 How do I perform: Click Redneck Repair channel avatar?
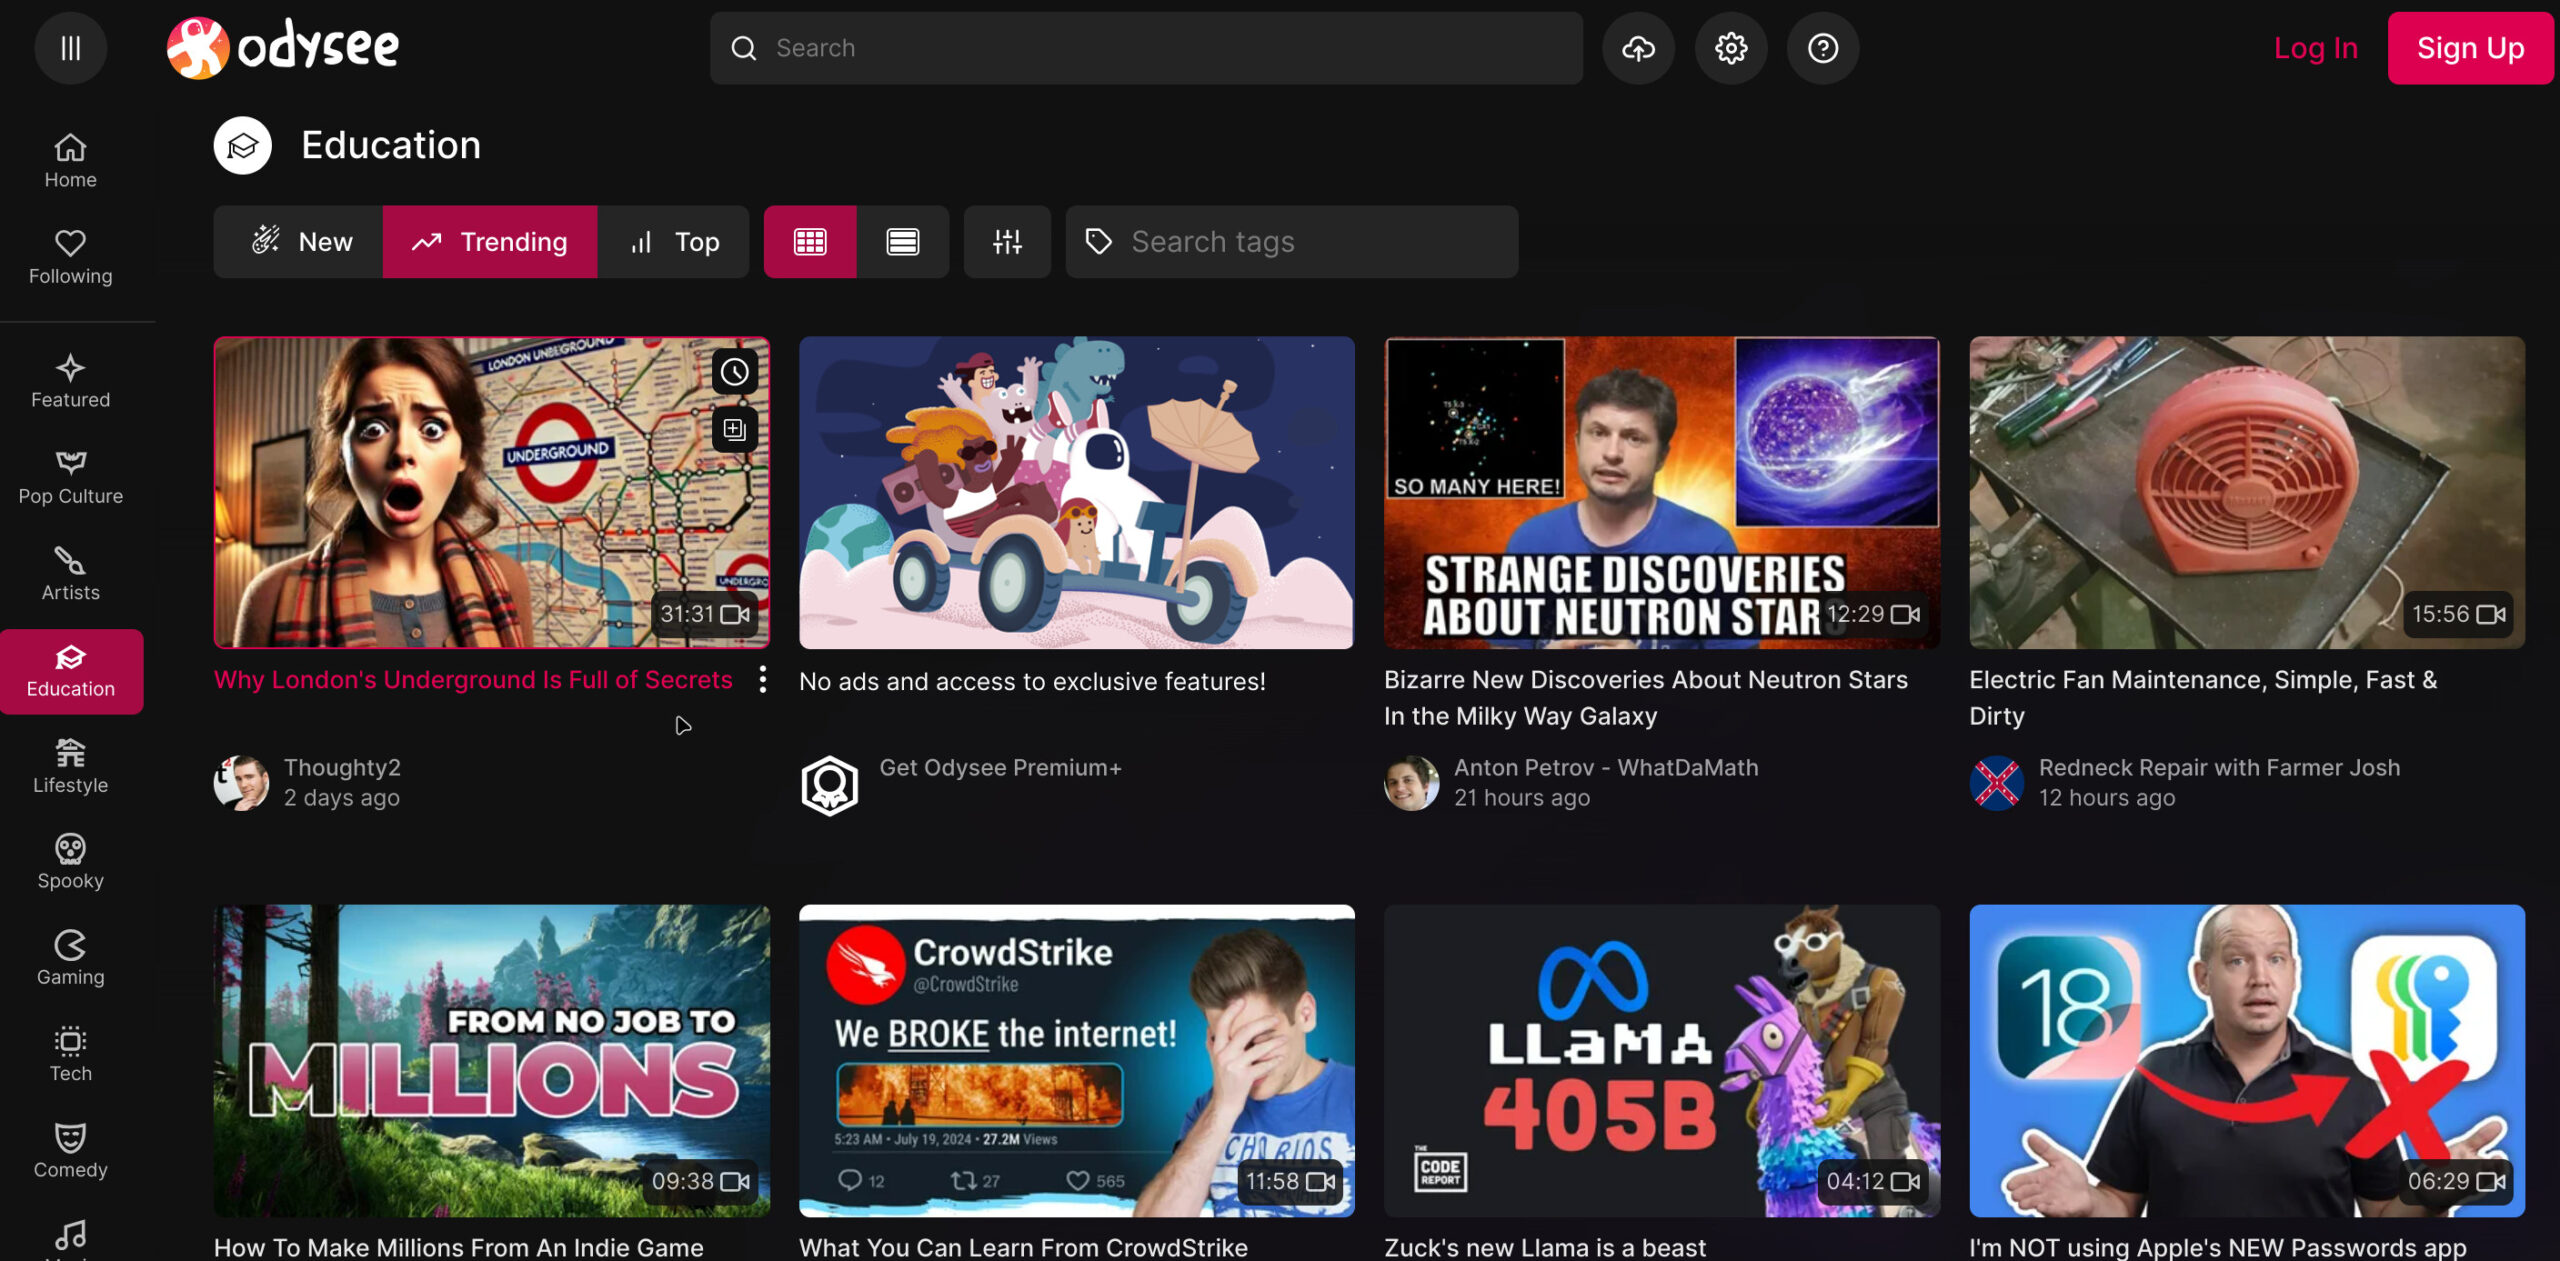[1997, 783]
